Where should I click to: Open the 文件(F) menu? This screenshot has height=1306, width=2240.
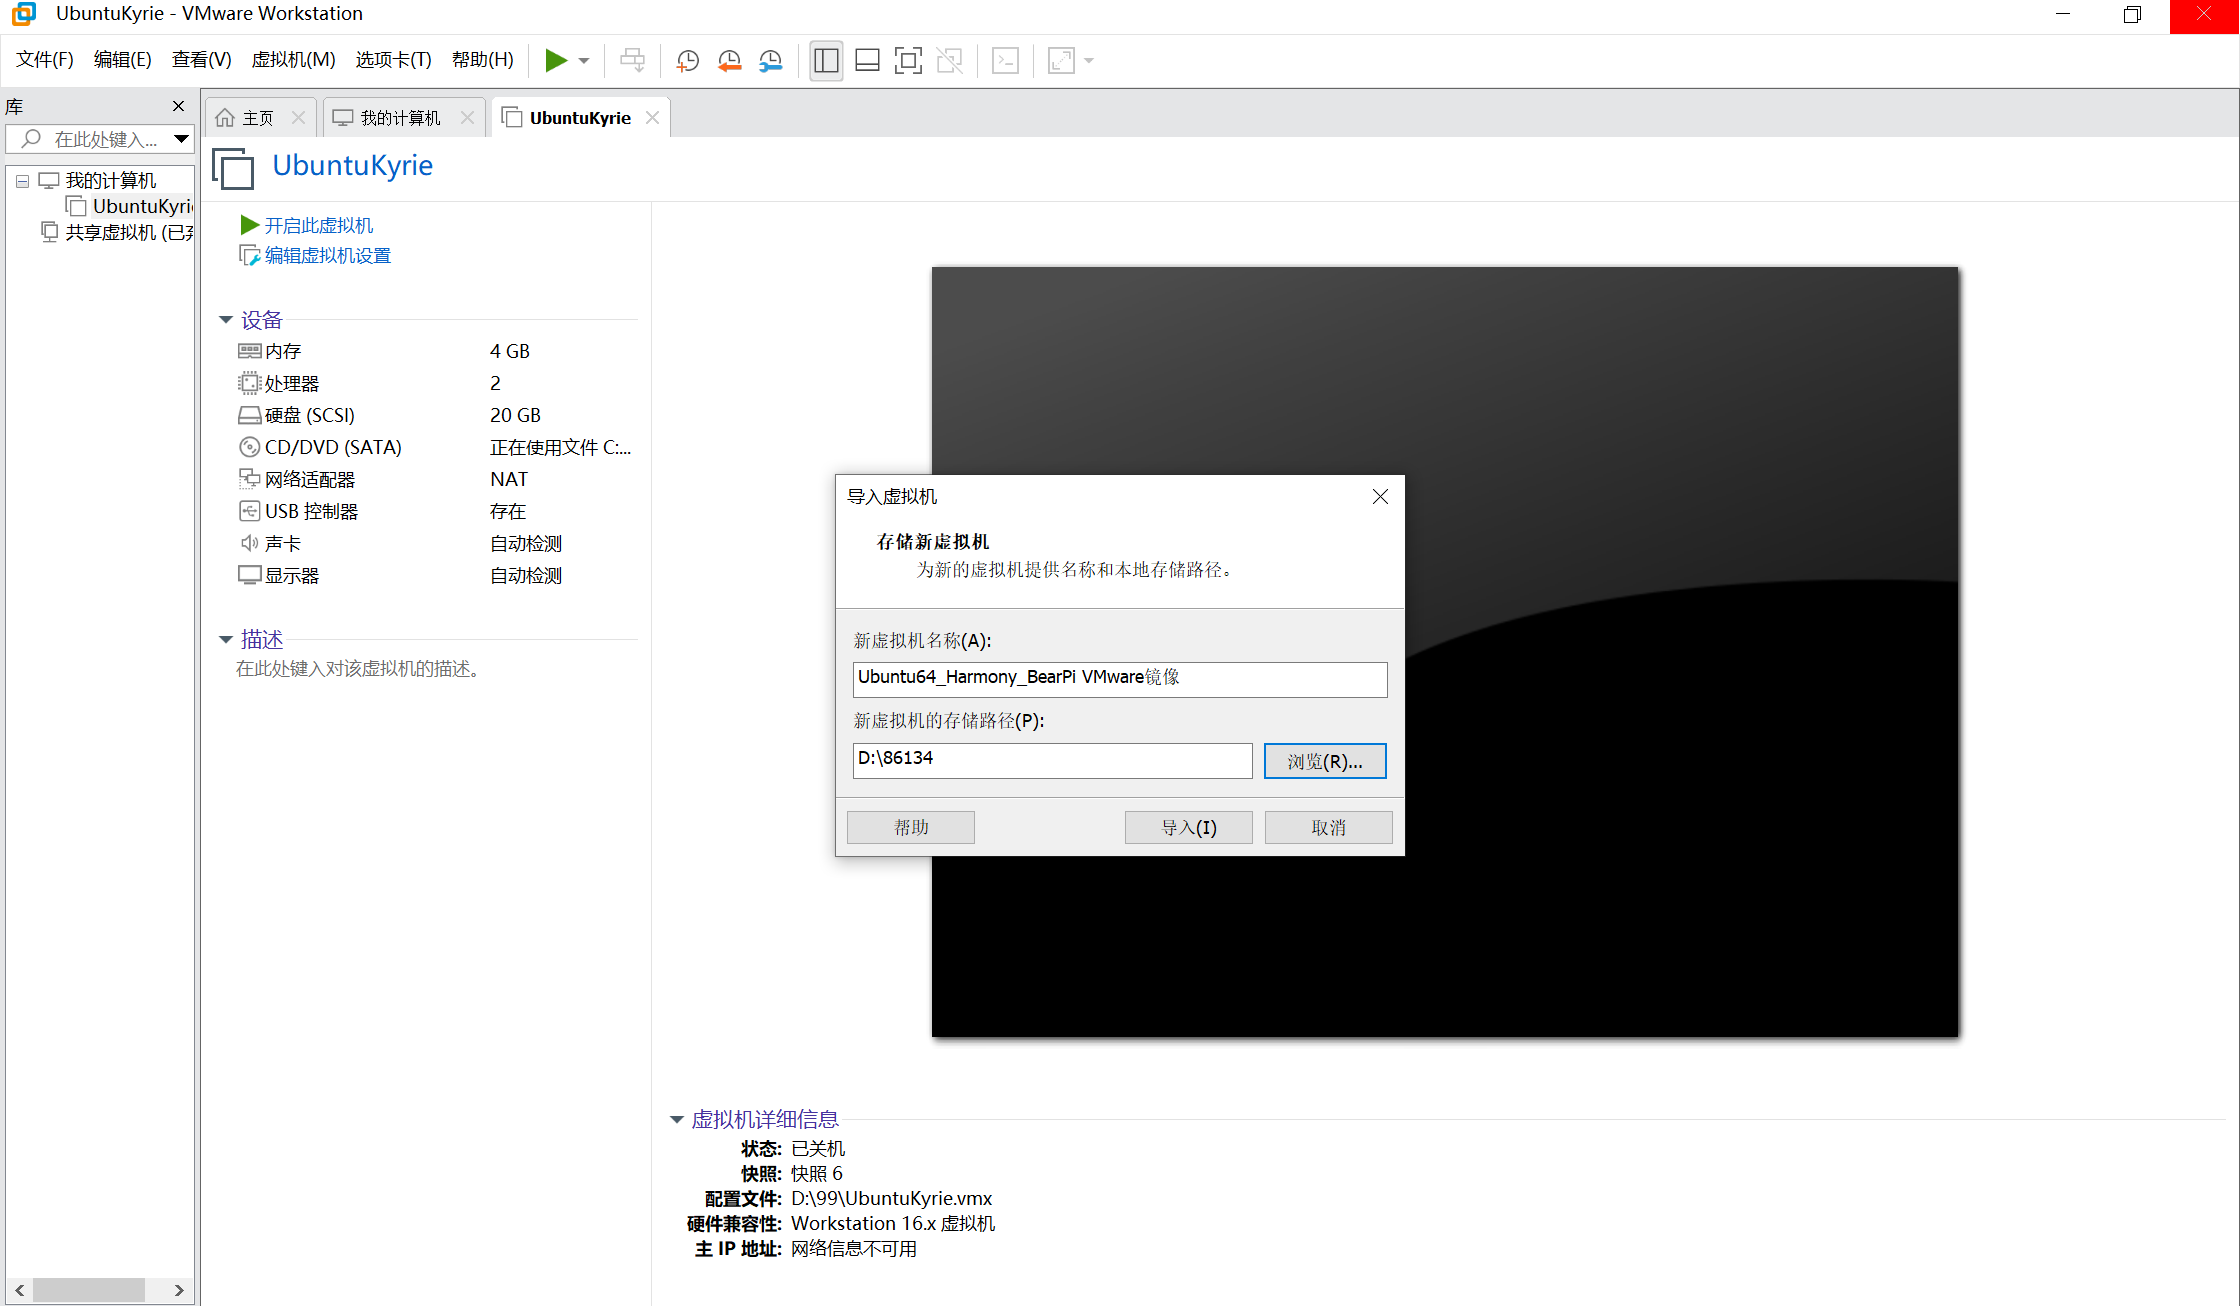(x=44, y=60)
